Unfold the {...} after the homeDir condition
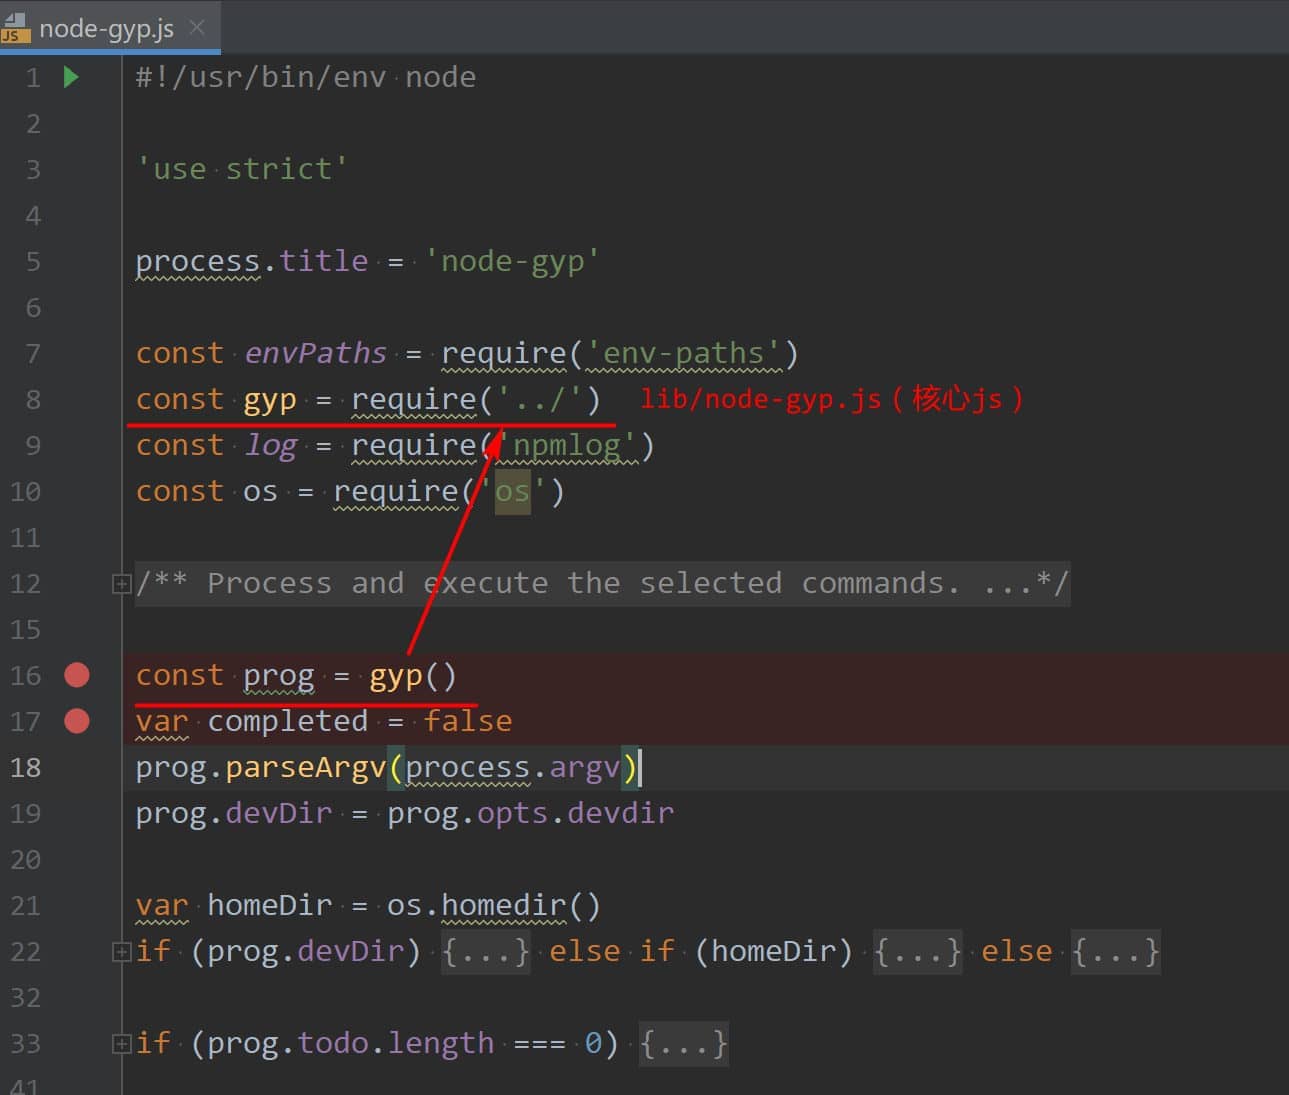1289x1095 pixels. (x=917, y=951)
